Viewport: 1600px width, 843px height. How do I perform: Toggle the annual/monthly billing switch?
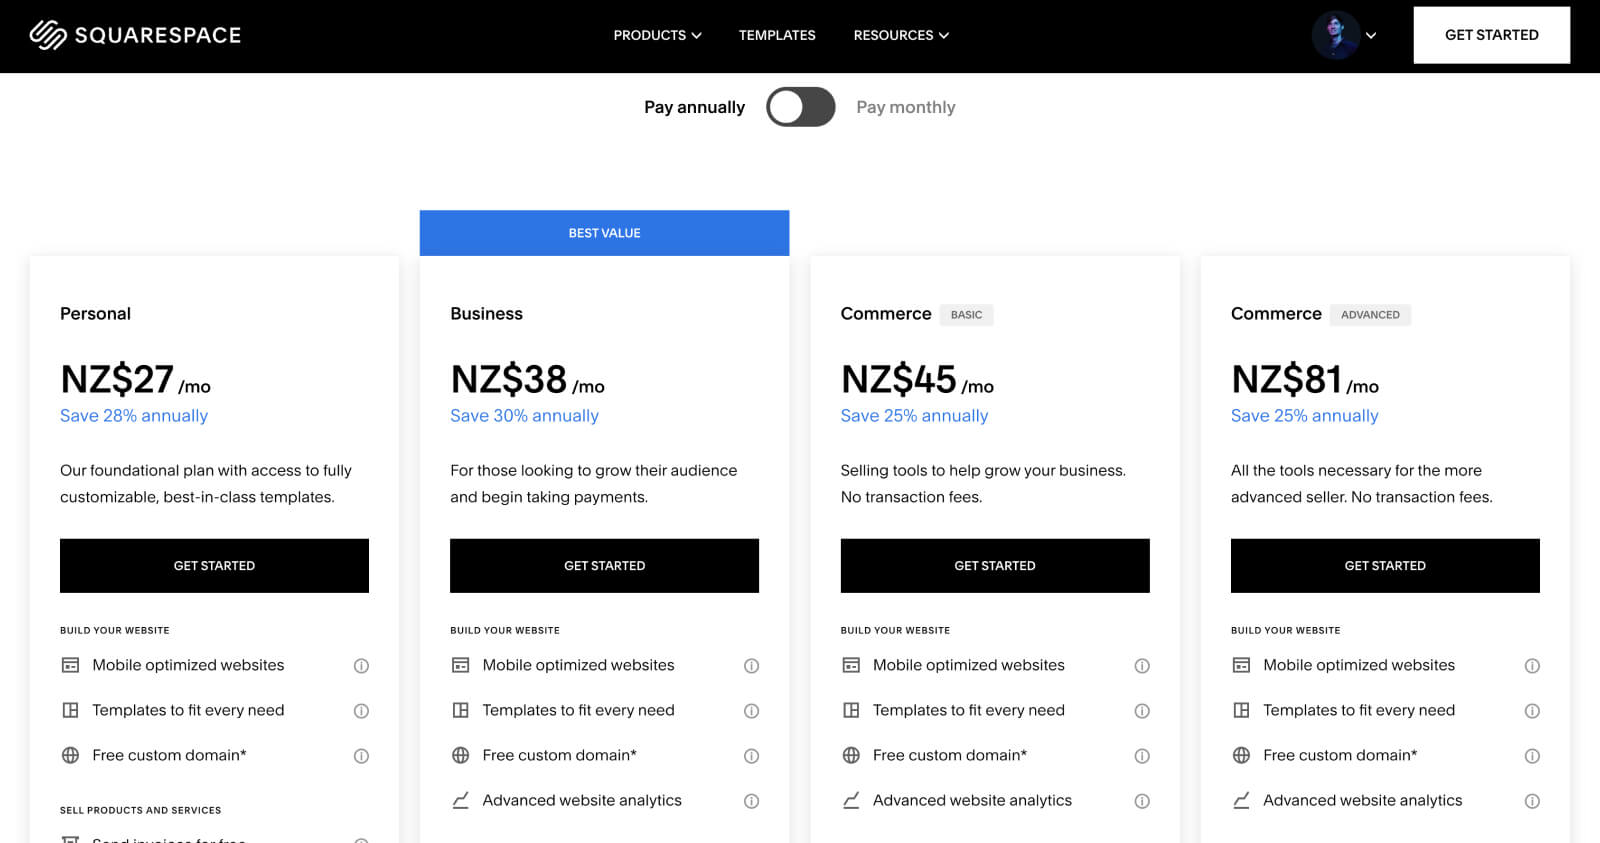(801, 107)
